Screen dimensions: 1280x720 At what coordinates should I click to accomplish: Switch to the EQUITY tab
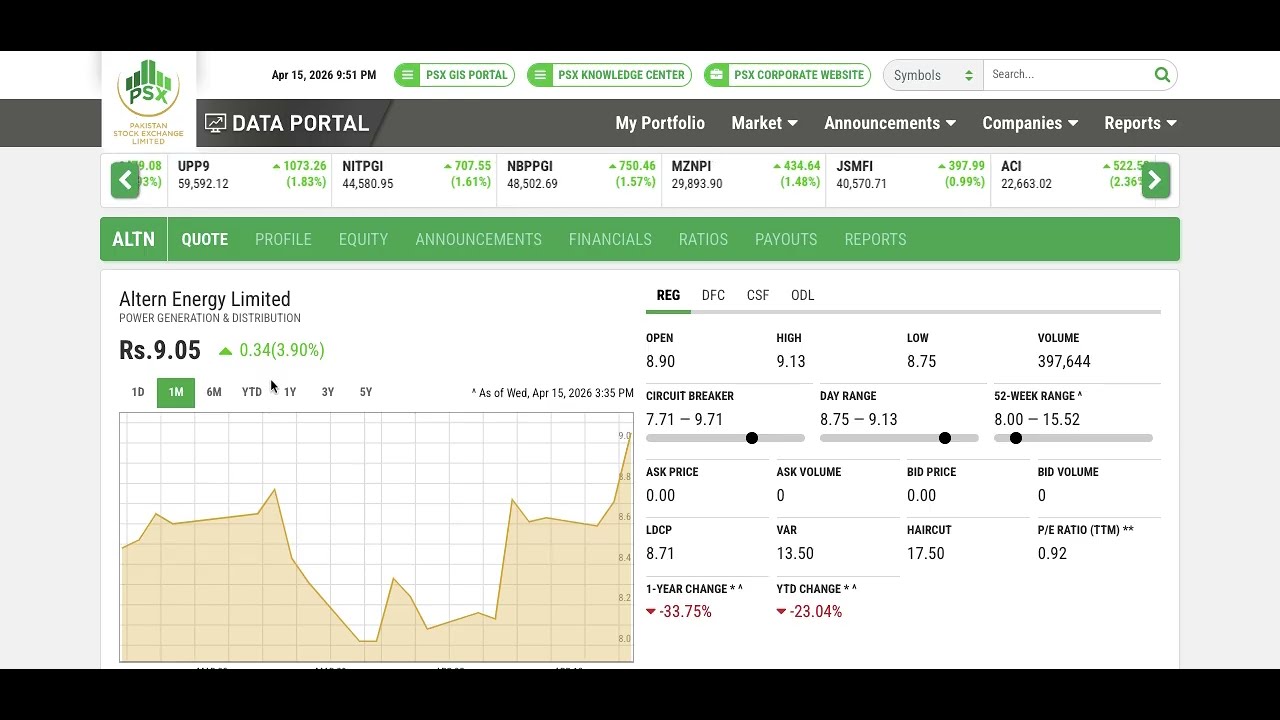pyautogui.click(x=363, y=239)
